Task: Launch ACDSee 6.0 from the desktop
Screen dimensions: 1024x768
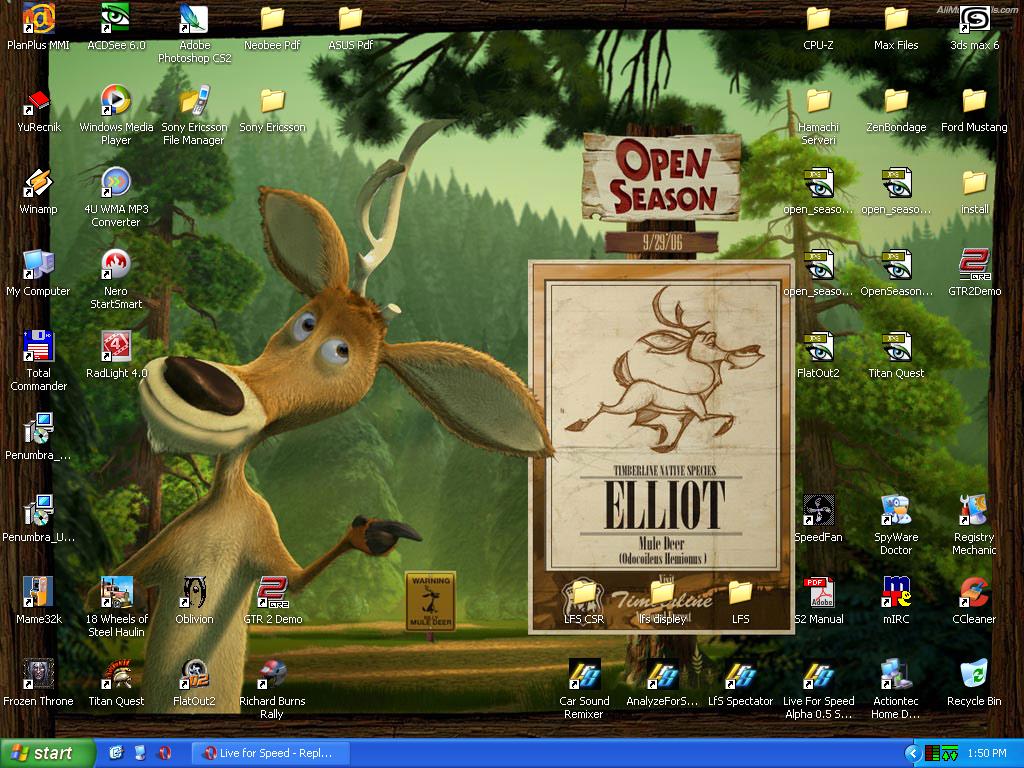Action: coord(116,19)
